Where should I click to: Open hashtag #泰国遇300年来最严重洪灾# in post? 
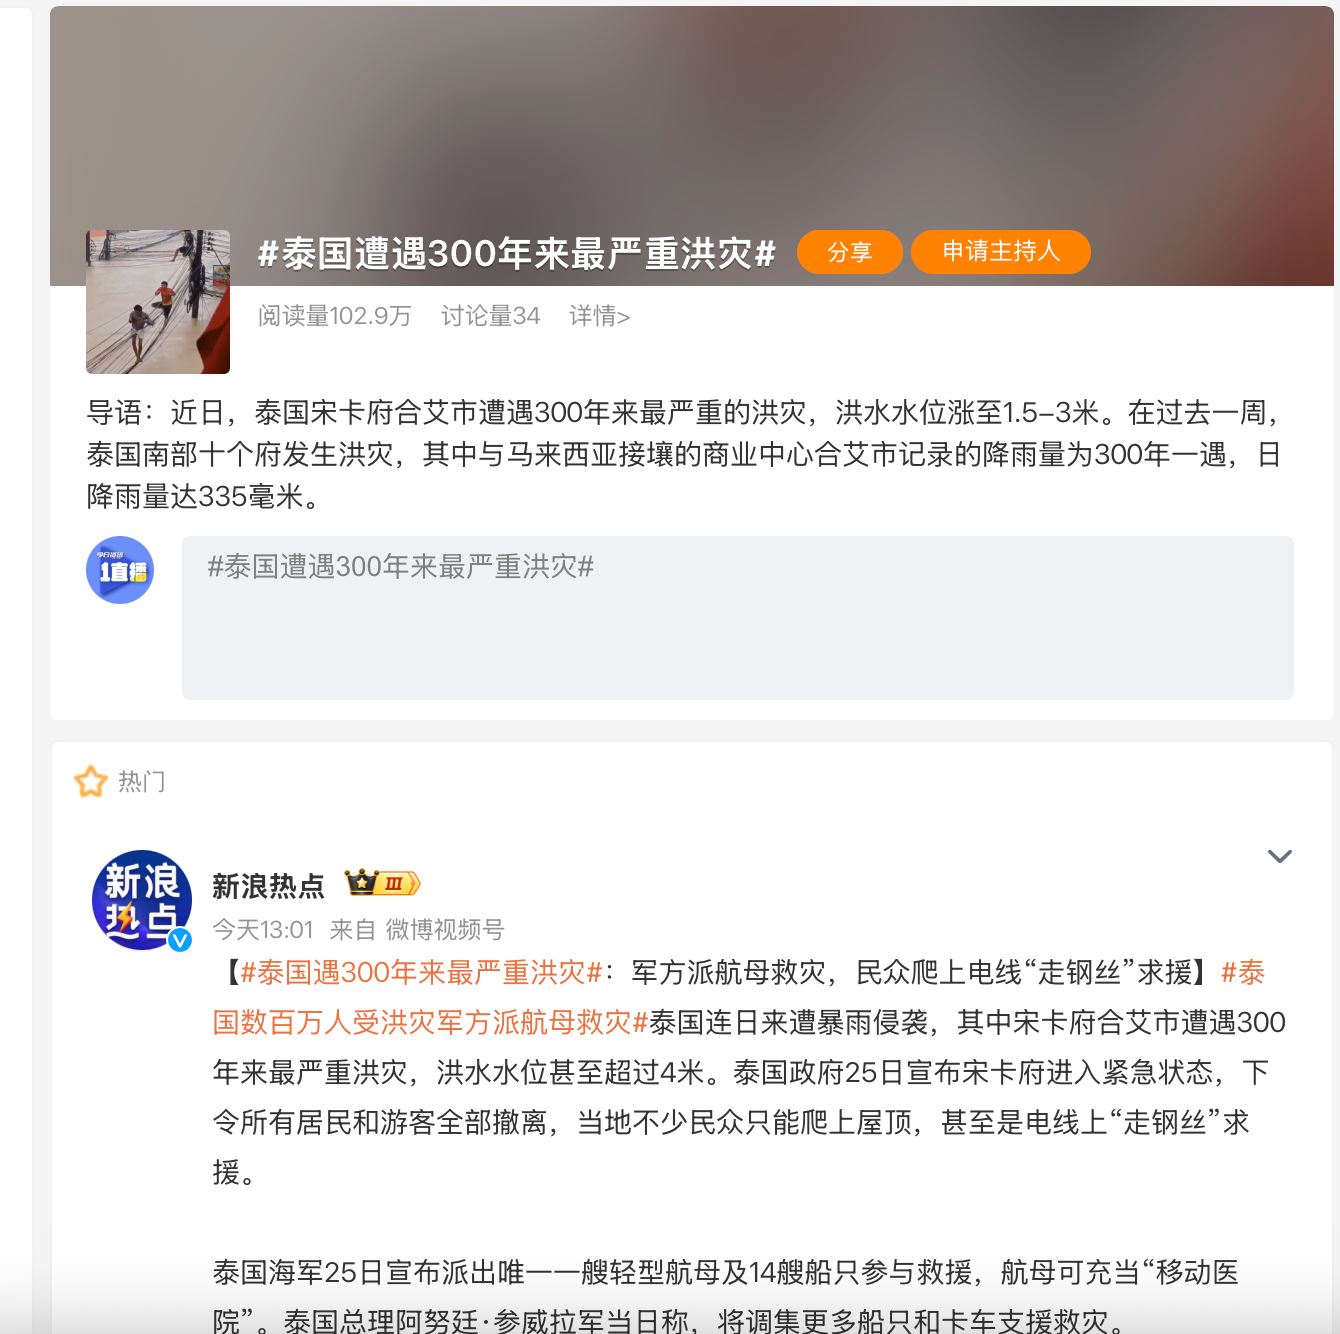click(x=422, y=972)
